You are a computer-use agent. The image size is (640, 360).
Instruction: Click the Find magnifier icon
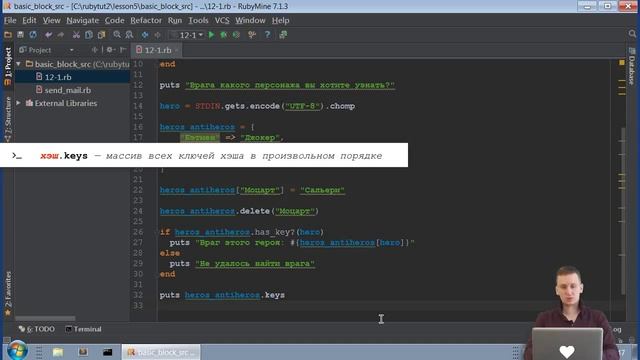(x=117, y=35)
